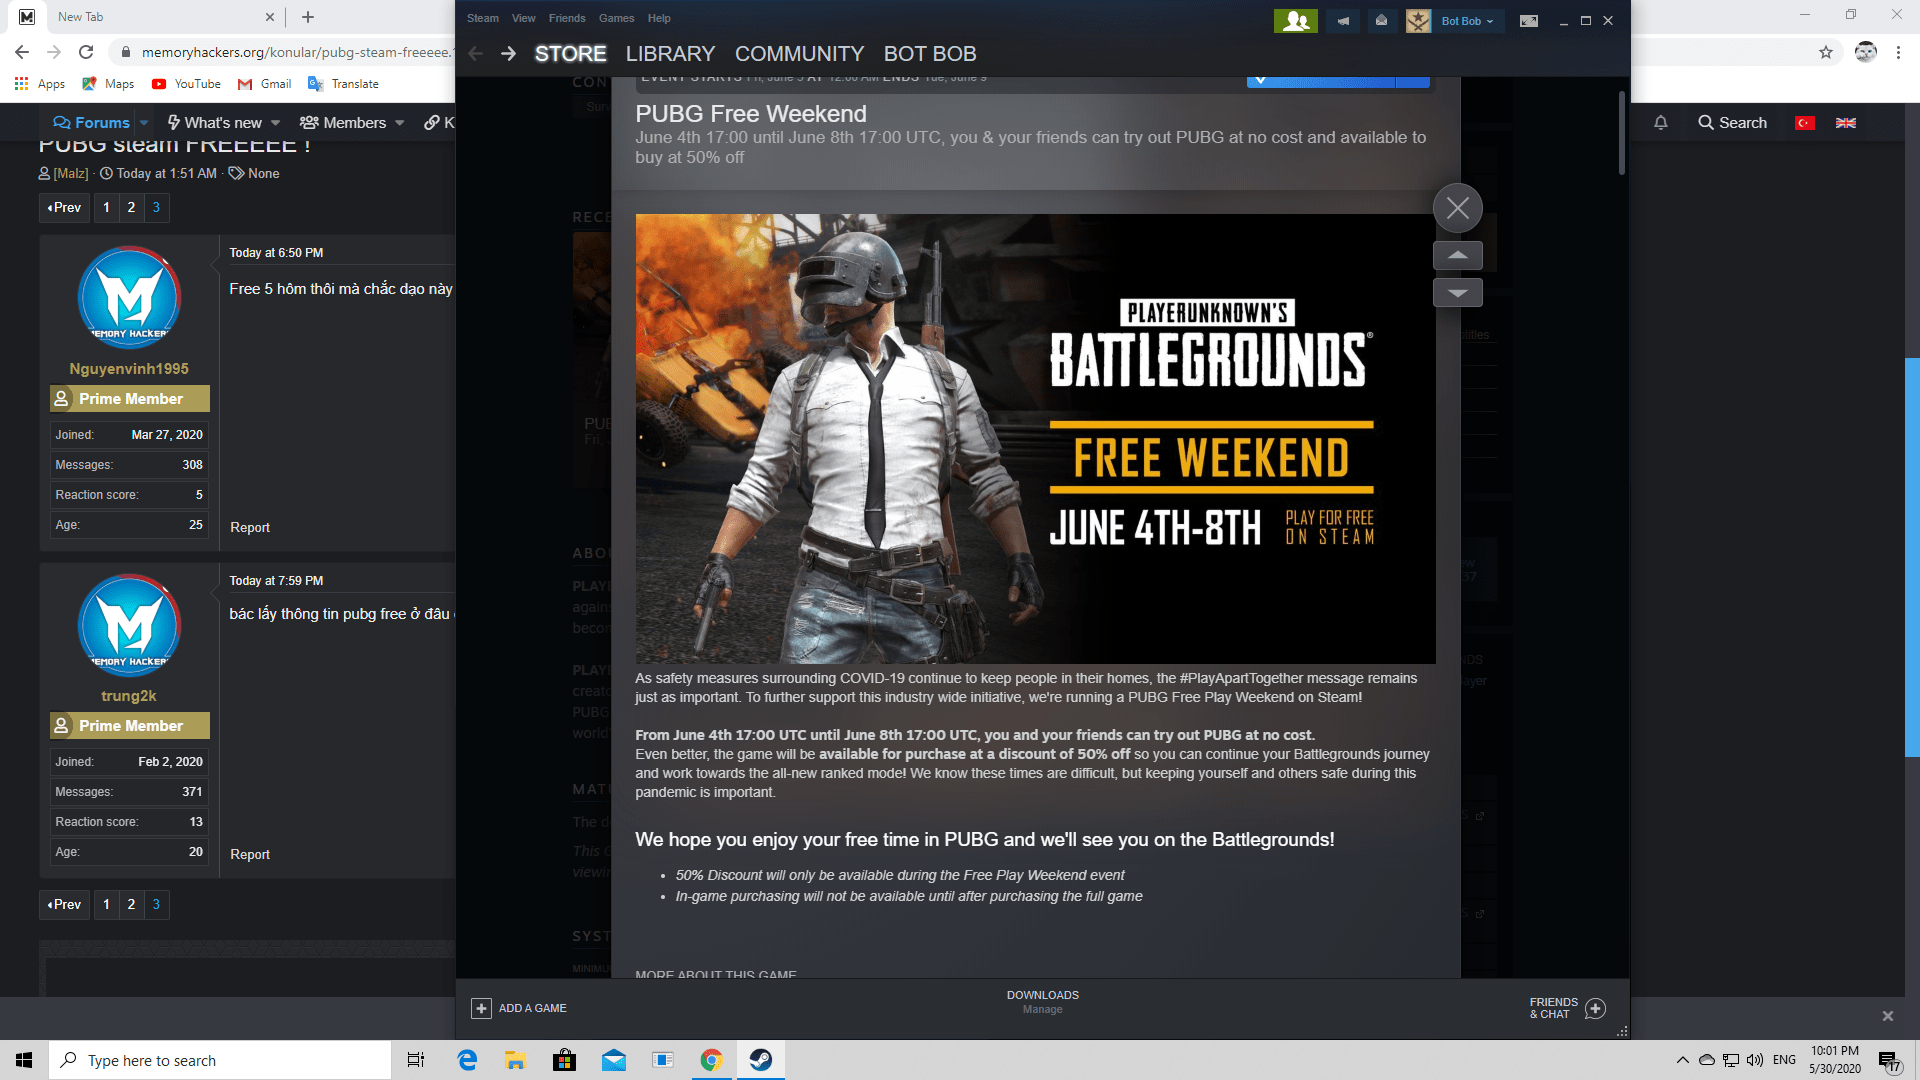Open the YouTube bookmark
Image resolution: width=1920 pixels, height=1080 pixels.
point(187,84)
